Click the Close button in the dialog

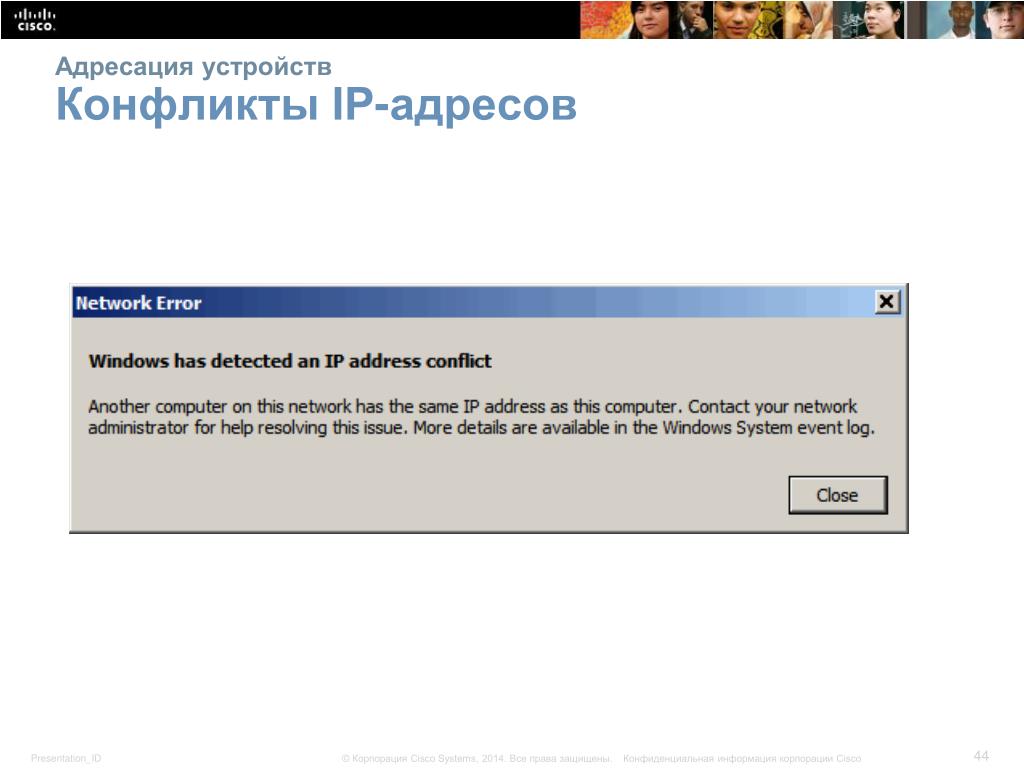pos(838,495)
